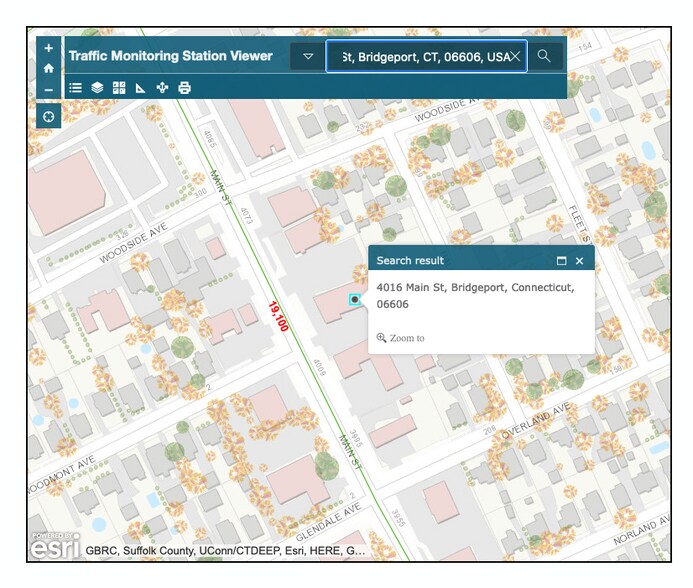Clear the search address text
Image resolution: width=693 pixels, height=588 pixels.
click(515, 57)
